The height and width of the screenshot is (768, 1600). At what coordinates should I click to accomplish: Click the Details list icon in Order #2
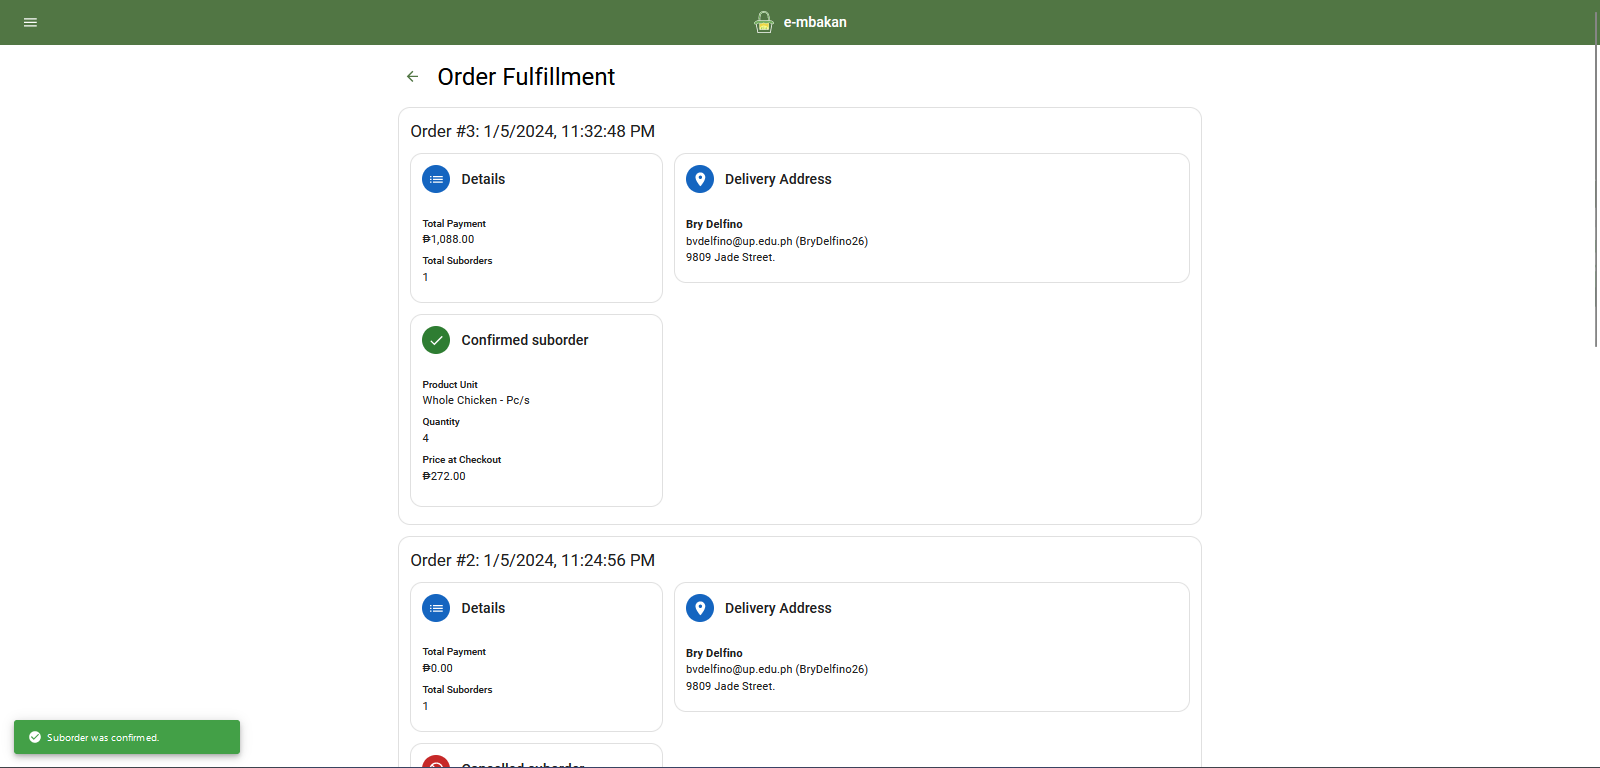[436, 608]
